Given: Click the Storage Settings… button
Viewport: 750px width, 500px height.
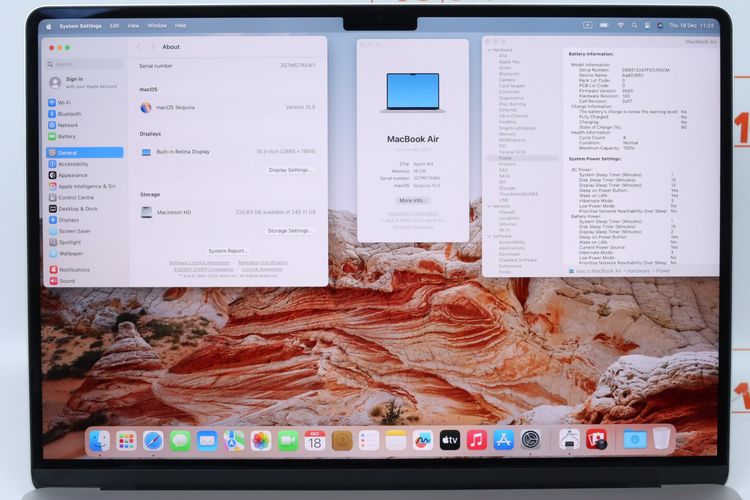Looking at the screenshot, I should [x=289, y=231].
